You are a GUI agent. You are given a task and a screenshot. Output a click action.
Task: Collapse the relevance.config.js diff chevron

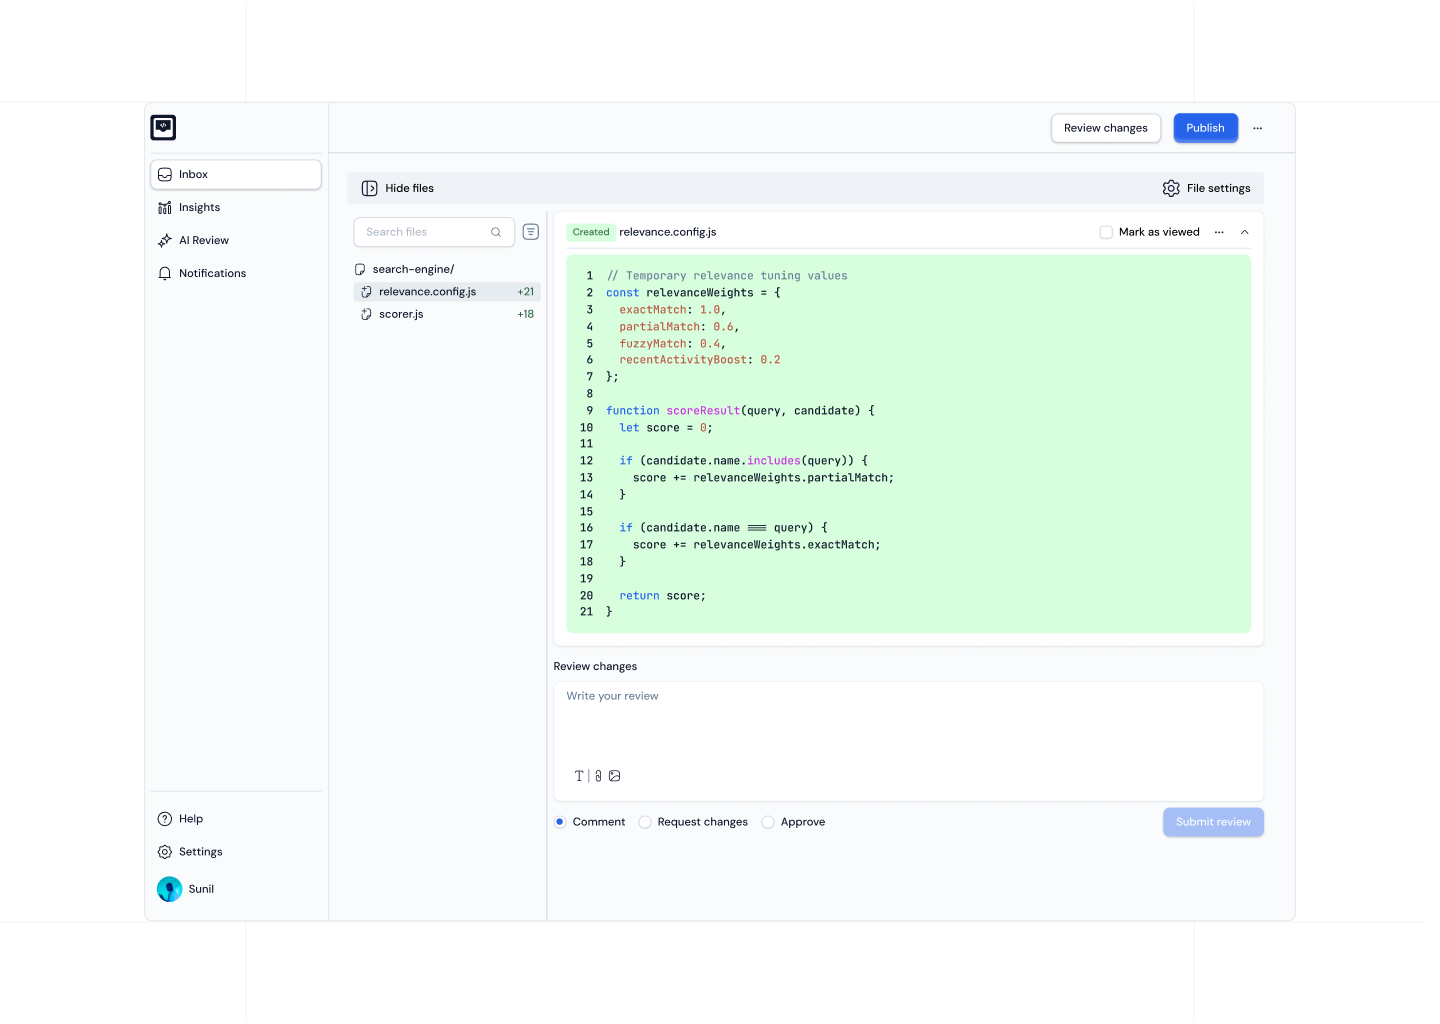coord(1245,232)
